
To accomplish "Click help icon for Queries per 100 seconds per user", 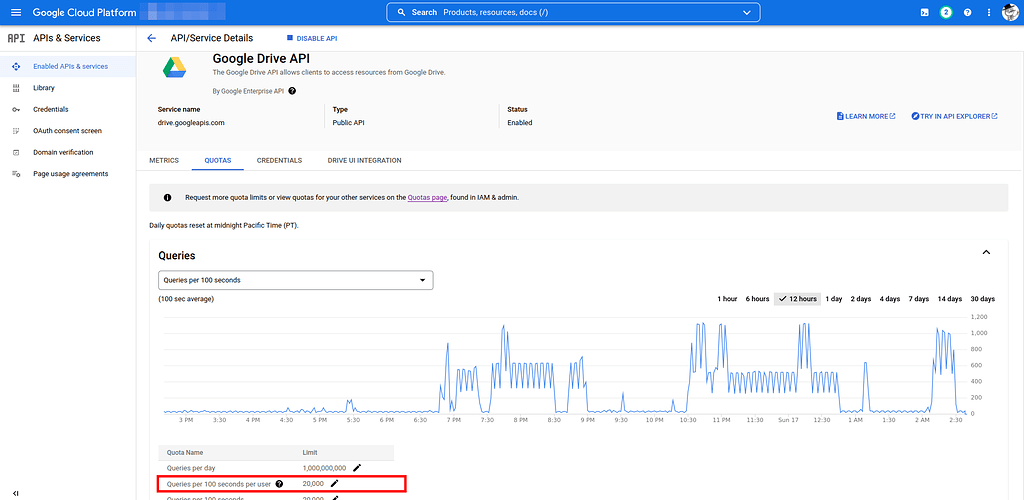I will (x=280, y=484).
